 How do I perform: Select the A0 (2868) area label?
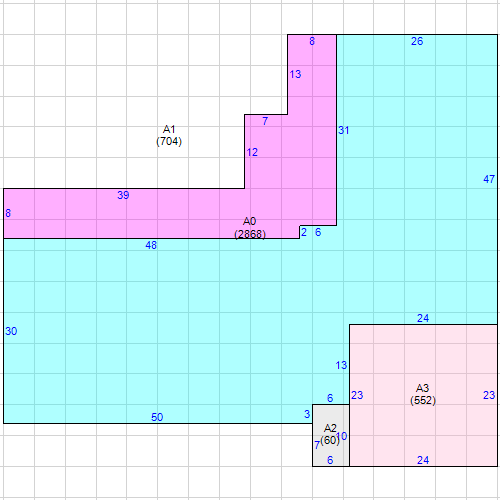click(250, 228)
